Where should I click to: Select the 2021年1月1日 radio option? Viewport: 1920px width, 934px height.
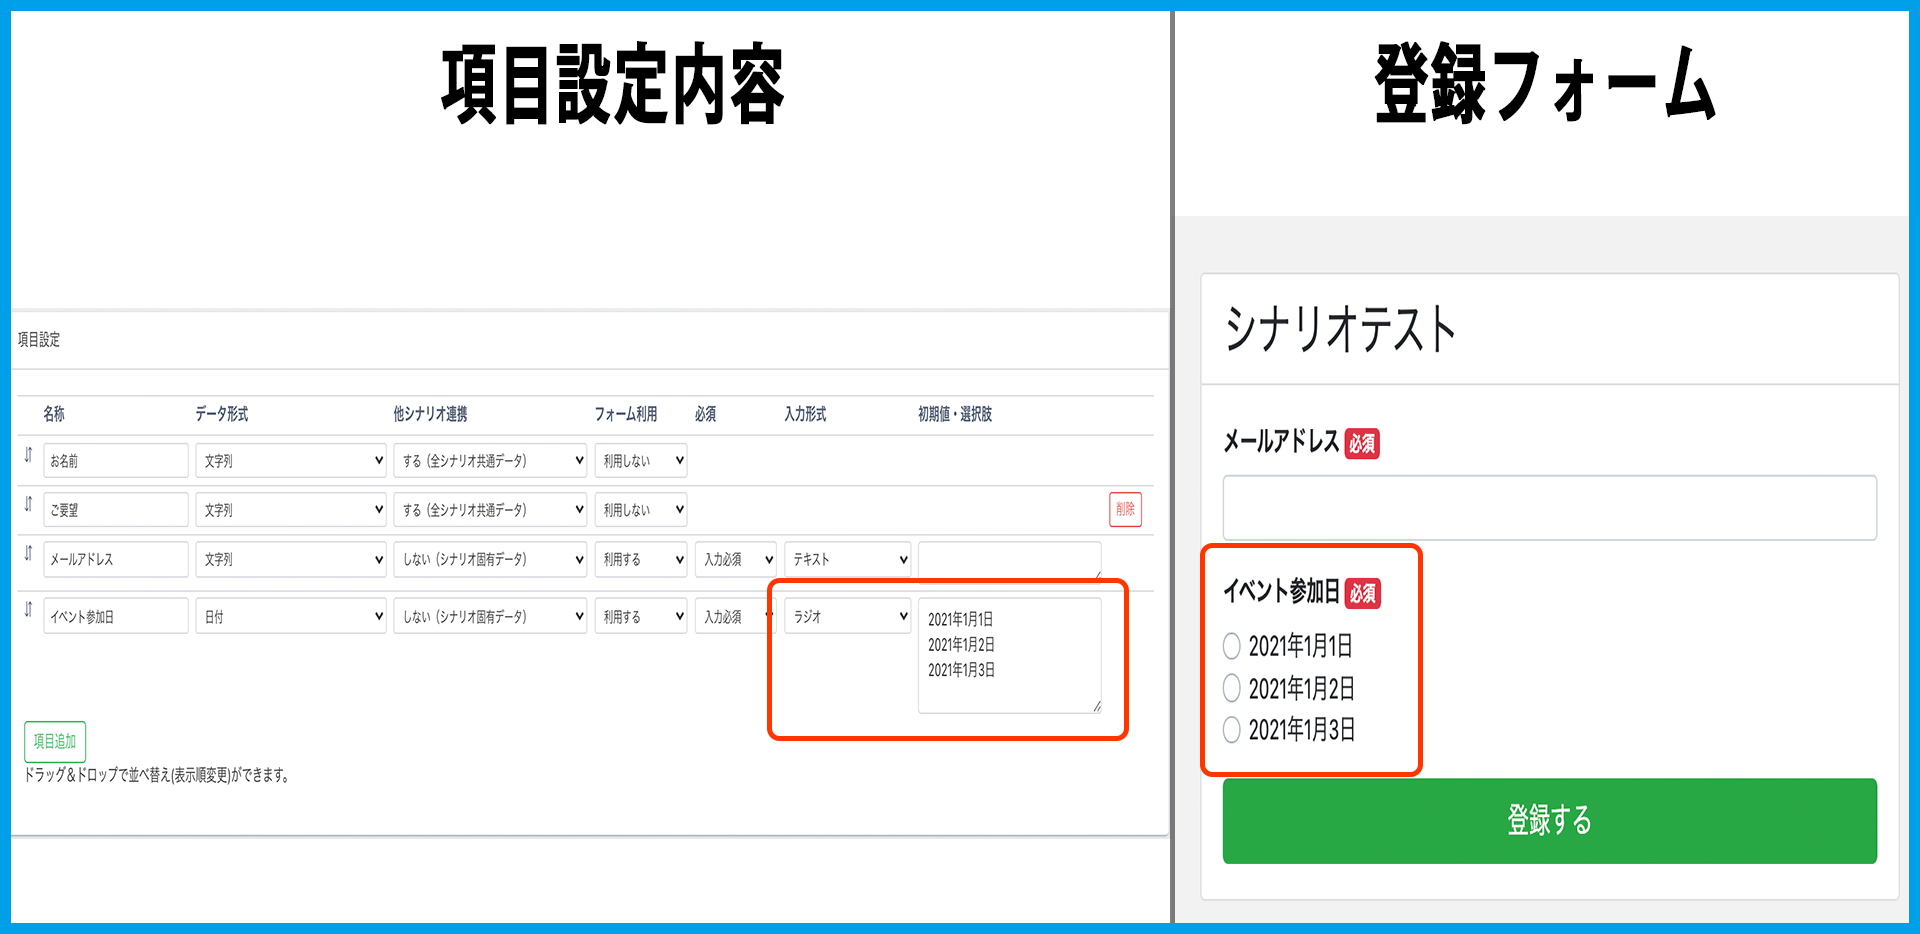coord(1232,647)
